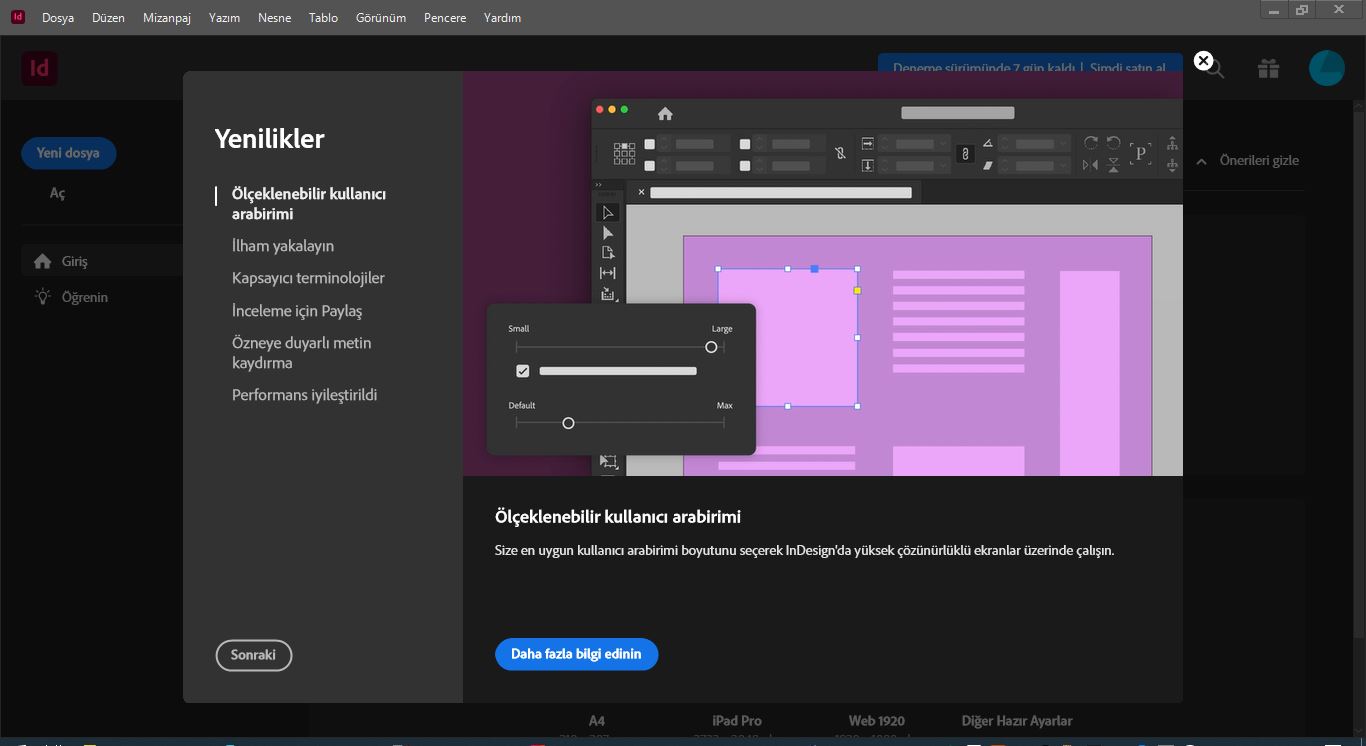
Task: Open the Pencere menu
Action: click(x=445, y=18)
